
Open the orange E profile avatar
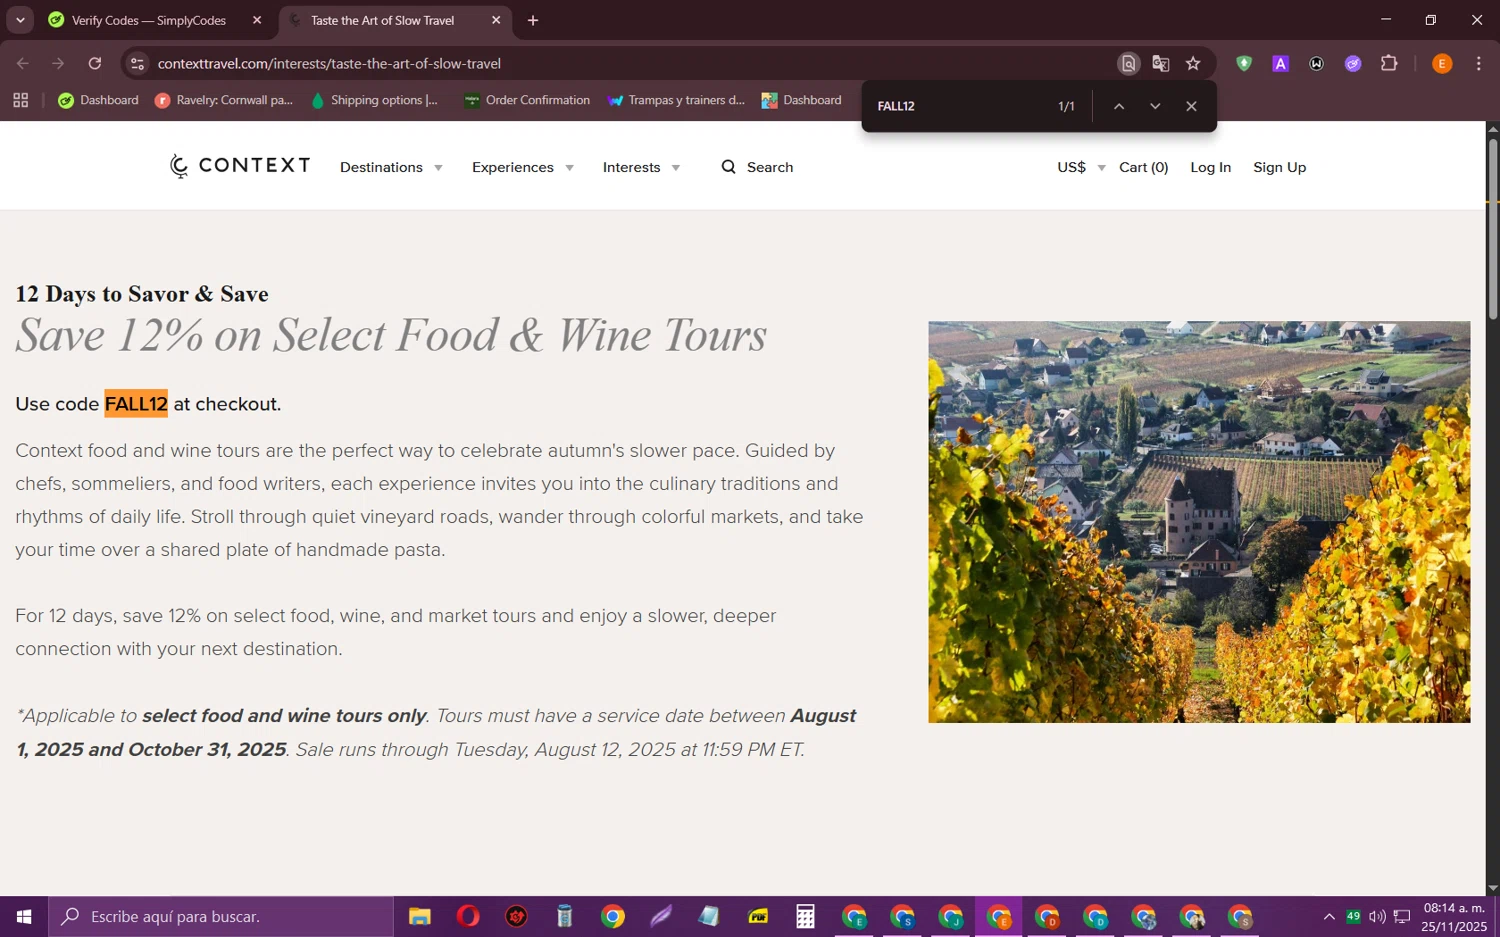tap(1442, 63)
